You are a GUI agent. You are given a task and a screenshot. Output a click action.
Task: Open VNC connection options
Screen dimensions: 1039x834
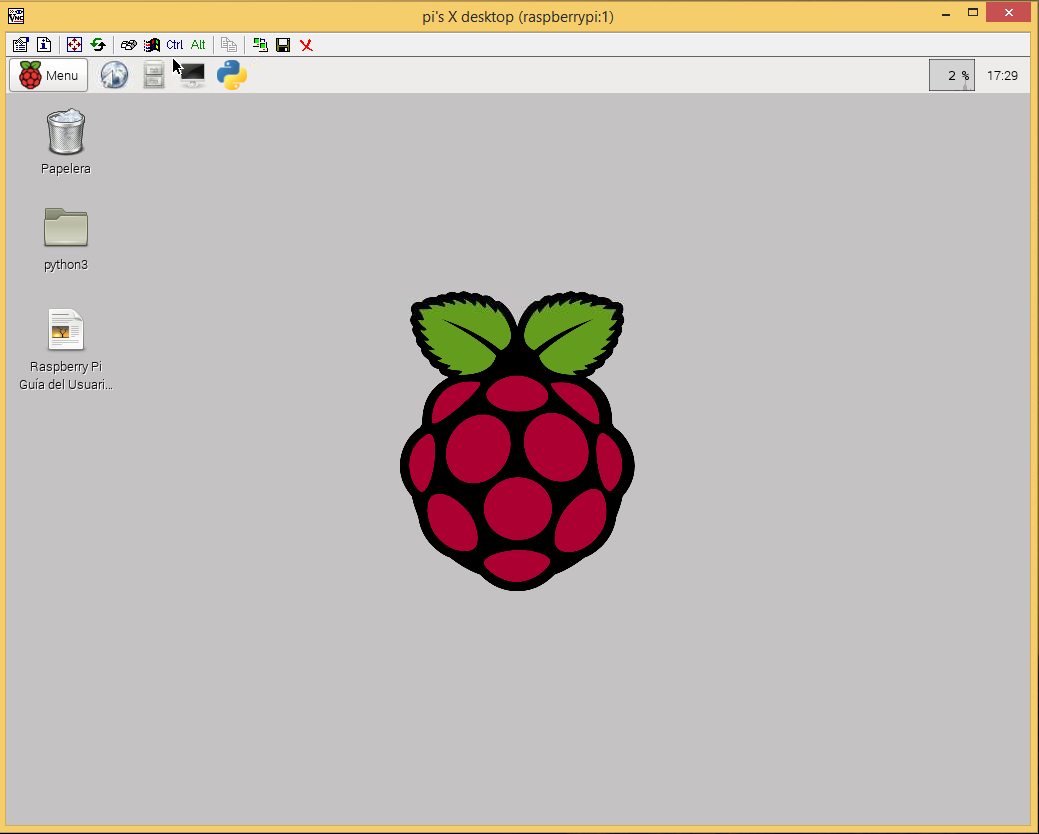point(21,44)
